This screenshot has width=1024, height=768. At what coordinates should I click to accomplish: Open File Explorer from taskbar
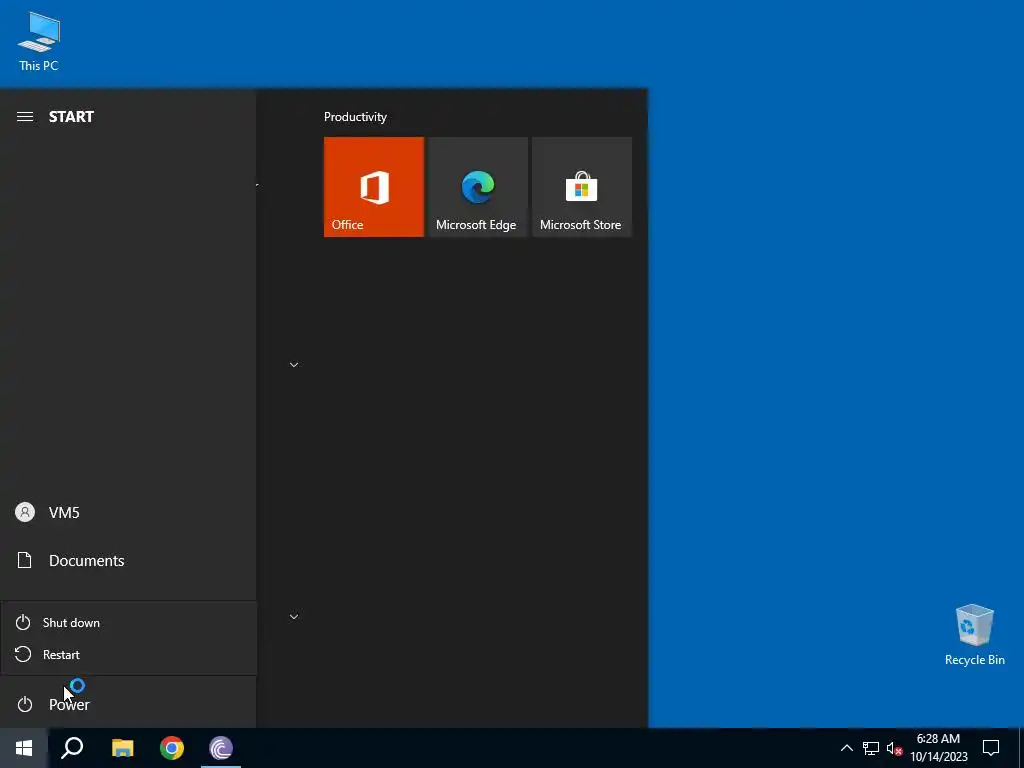coord(122,748)
